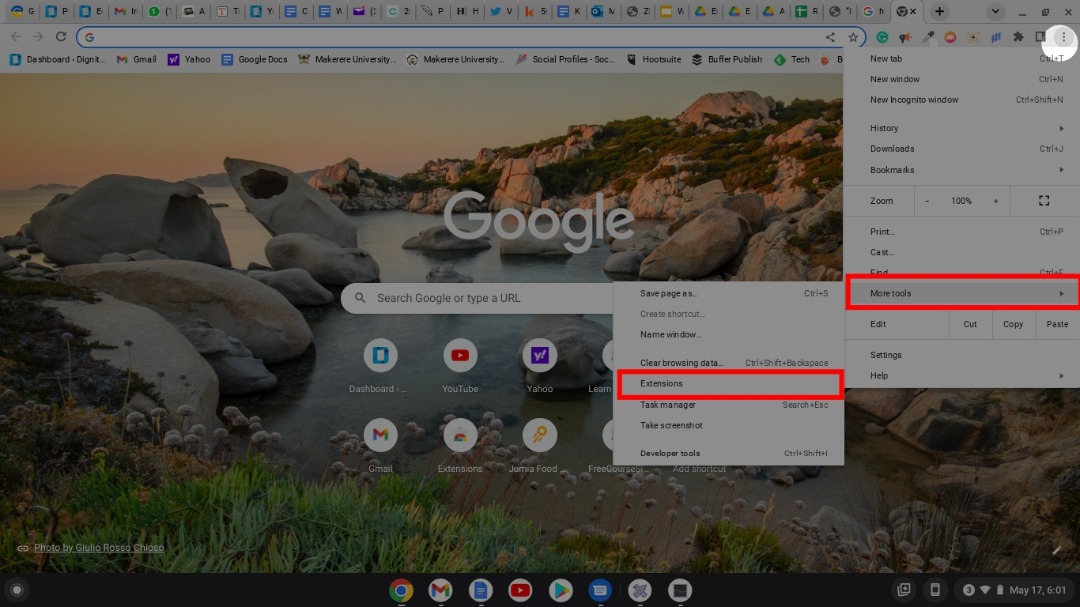
Task: Open the Google Docs bookmark
Action: pyautogui.click(x=254, y=59)
